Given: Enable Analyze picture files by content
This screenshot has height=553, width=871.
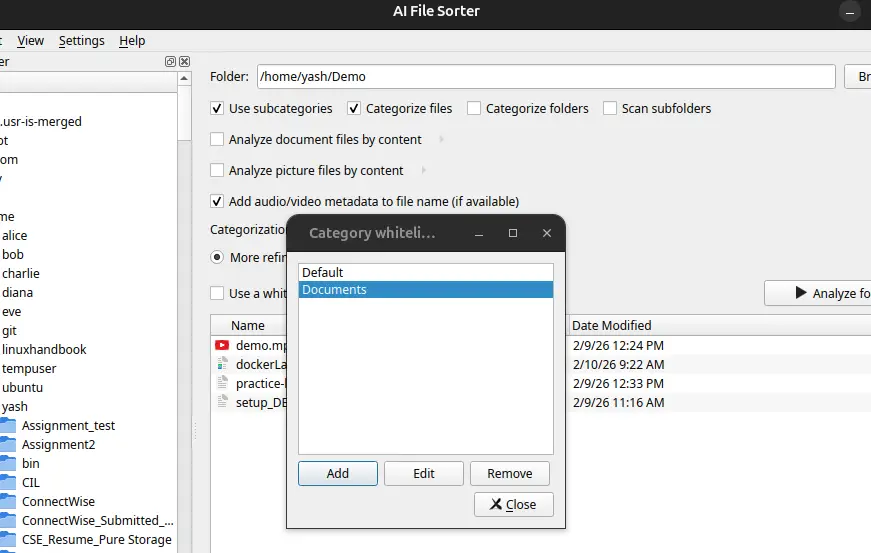Looking at the screenshot, I should (x=217, y=170).
